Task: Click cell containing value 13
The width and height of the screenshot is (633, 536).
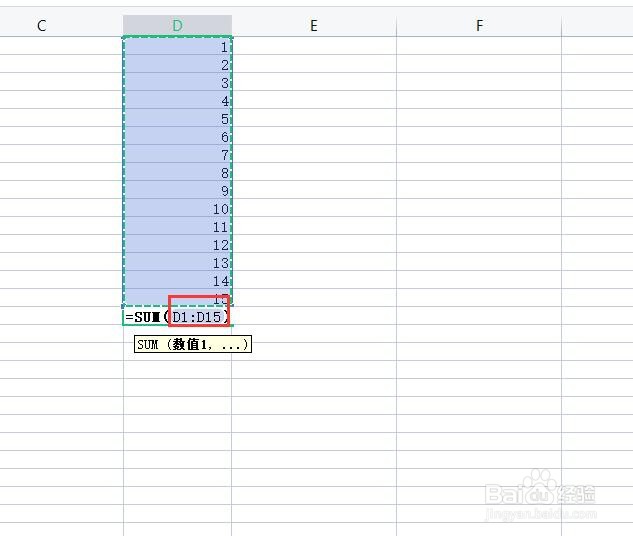Action: pyautogui.click(x=177, y=262)
